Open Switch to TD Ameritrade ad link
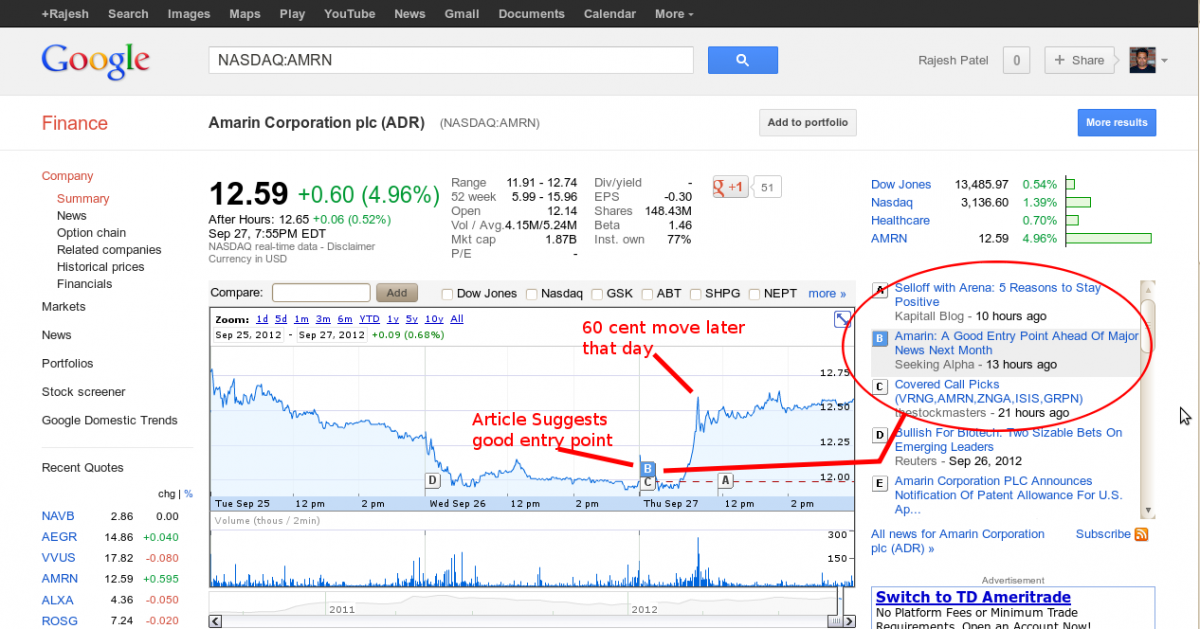1200x629 pixels. pyautogui.click(x=973, y=598)
